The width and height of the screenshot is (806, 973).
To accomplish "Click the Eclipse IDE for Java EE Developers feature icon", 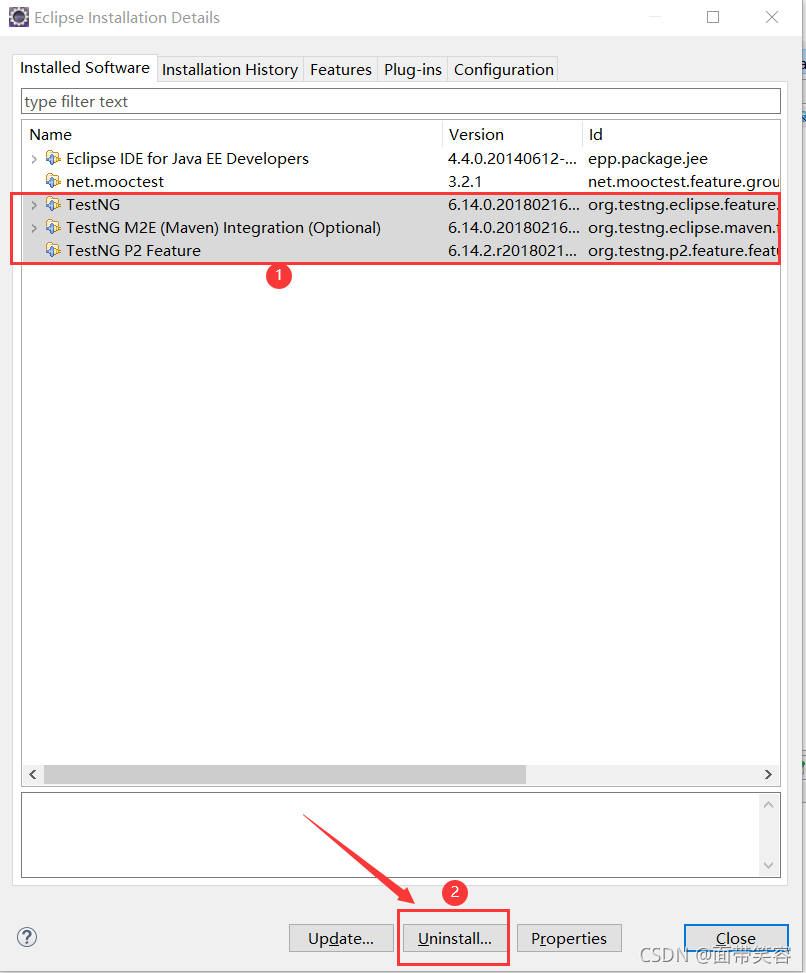I will click(x=53, y=158).
